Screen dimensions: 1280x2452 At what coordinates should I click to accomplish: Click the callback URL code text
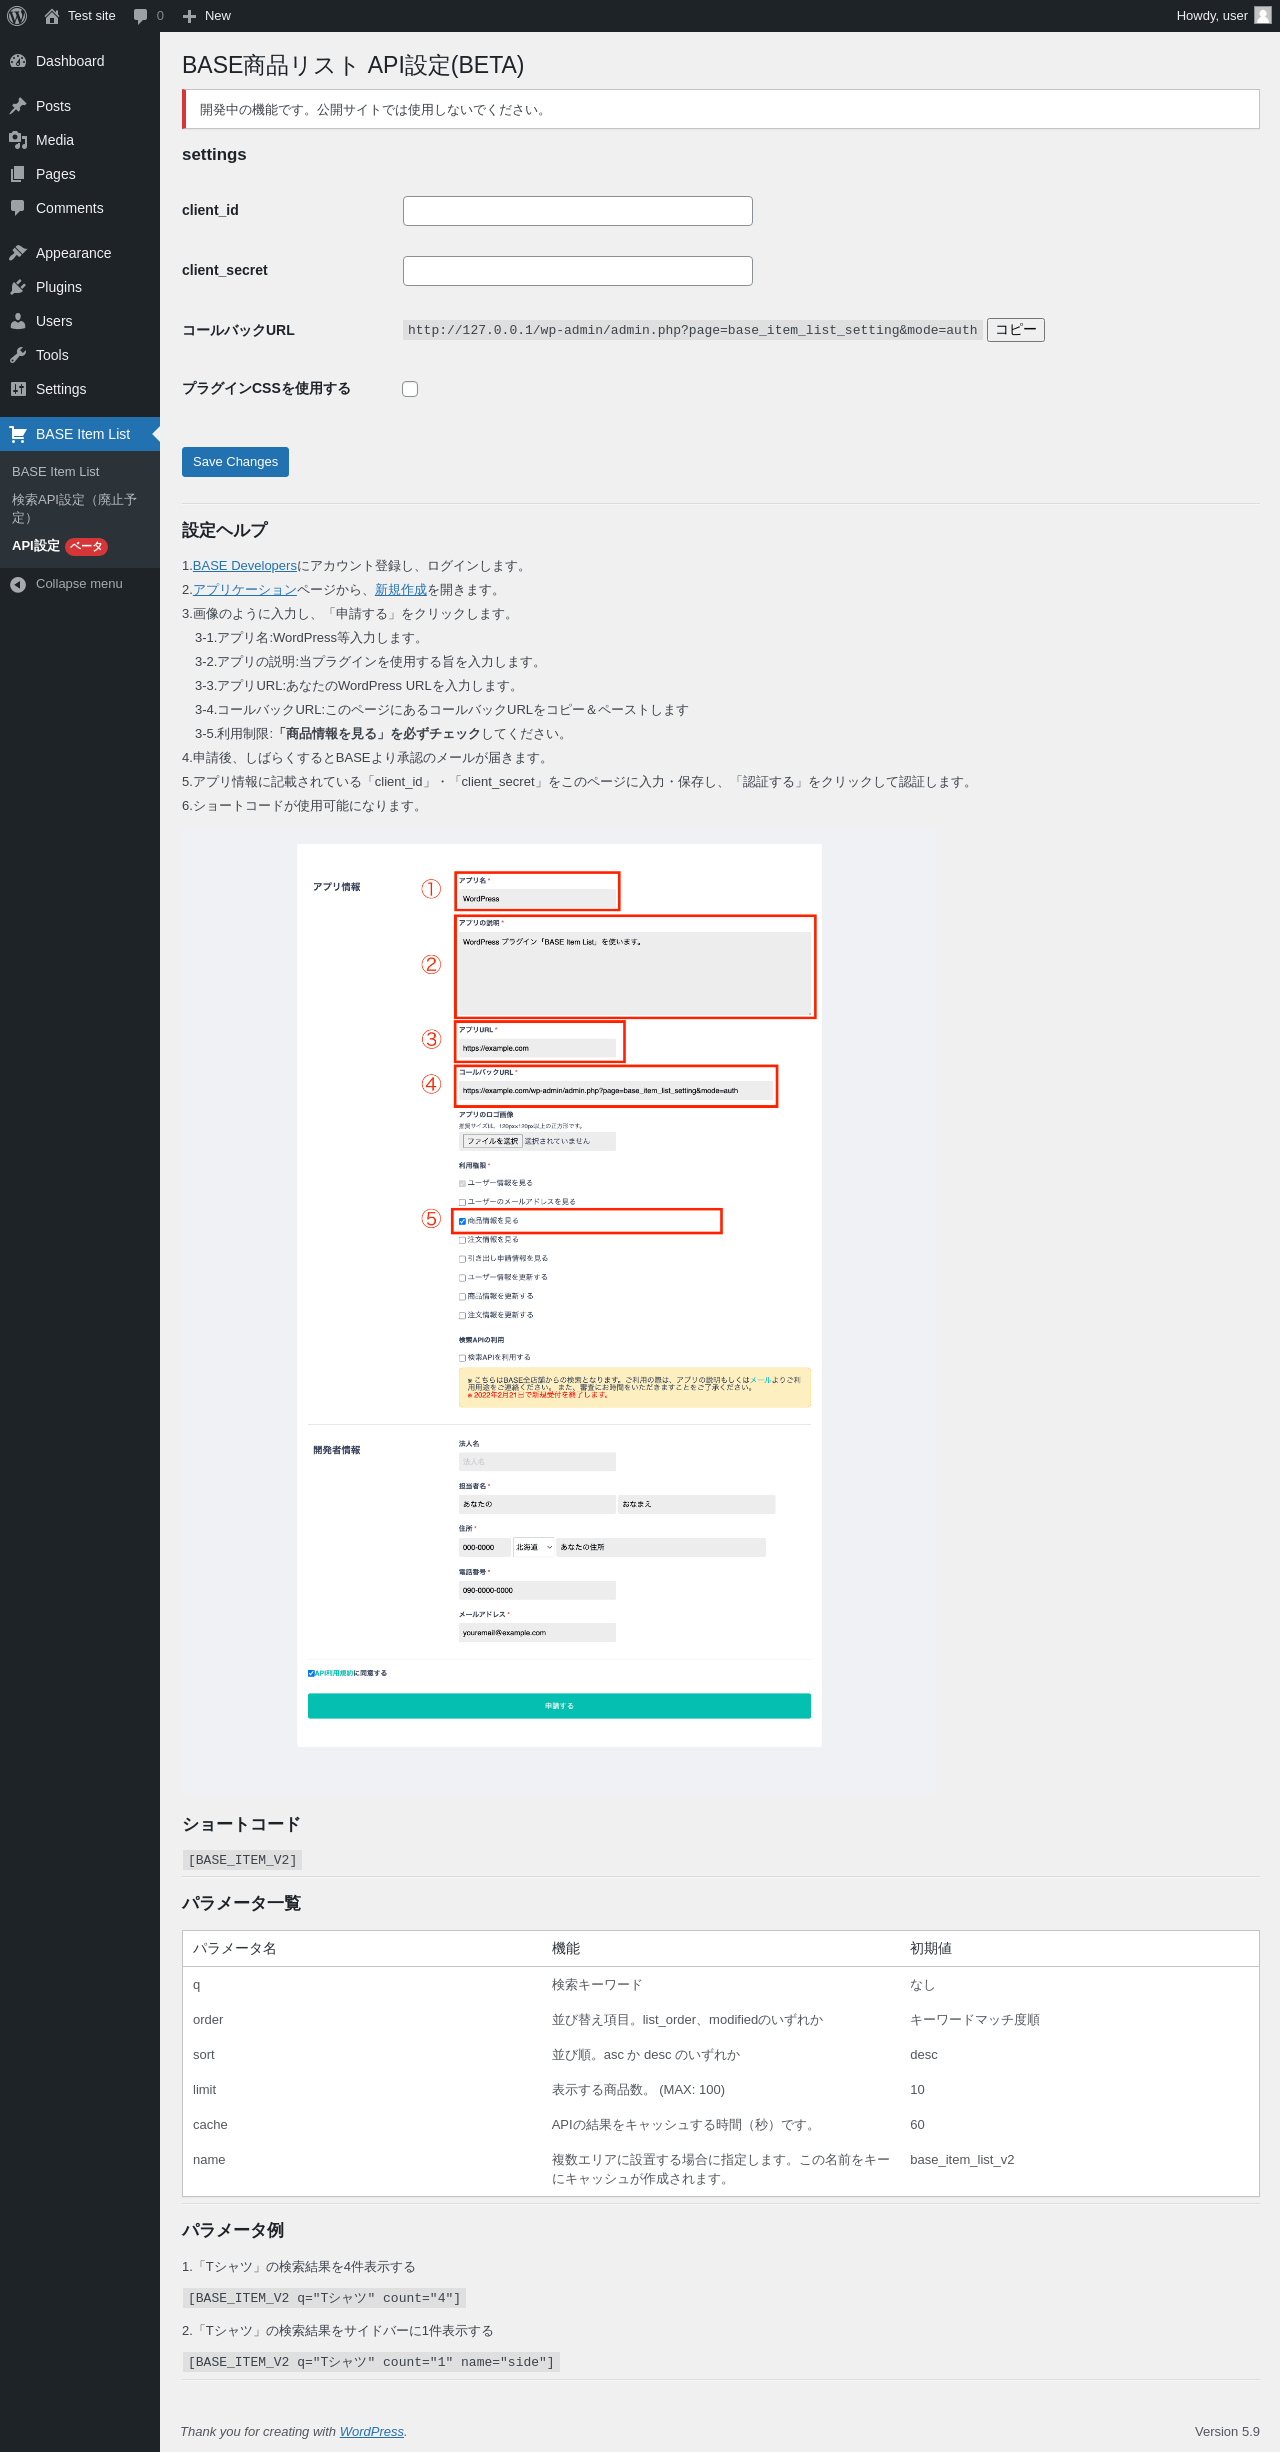[692, 330]
